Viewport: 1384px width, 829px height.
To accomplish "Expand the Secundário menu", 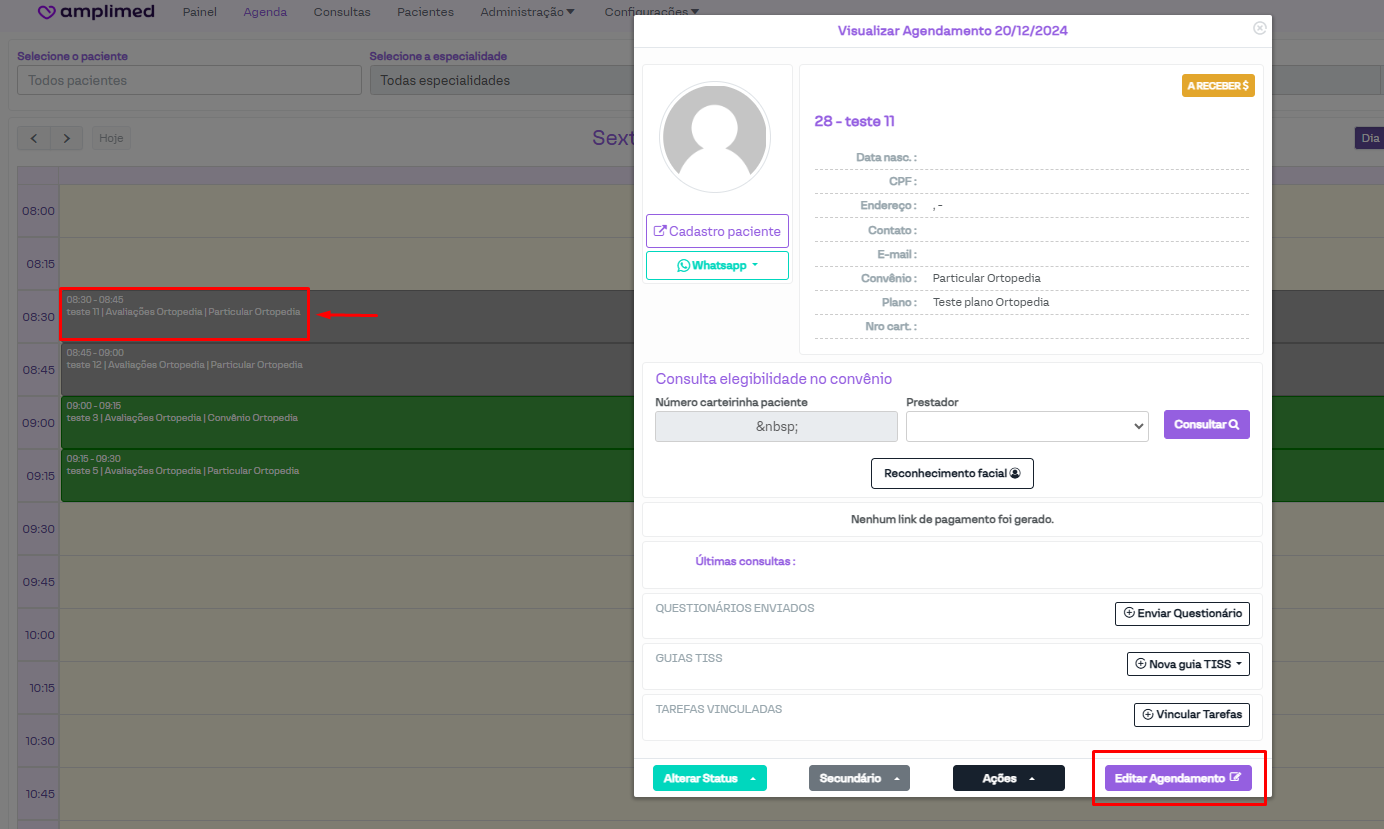I will (x=859, y=778).
